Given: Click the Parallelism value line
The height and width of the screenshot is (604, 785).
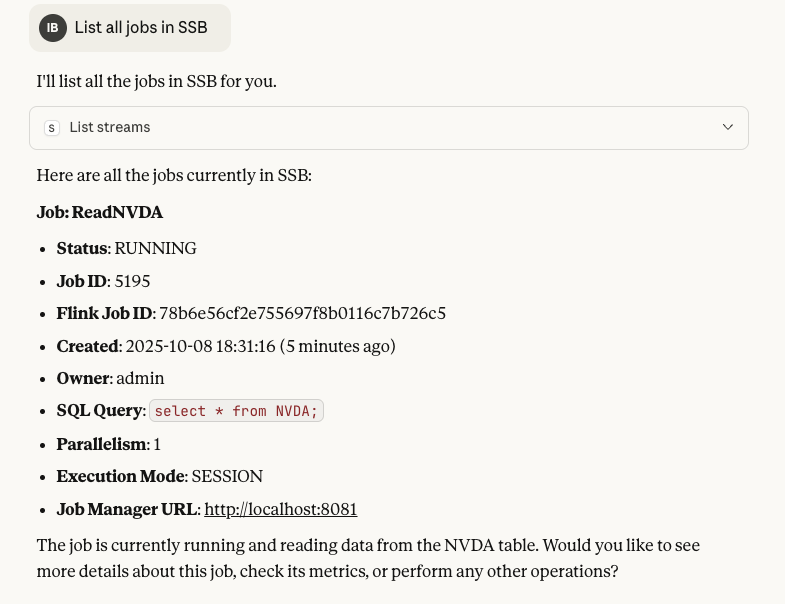Looking at the screenshot, I should click(108, 444).
